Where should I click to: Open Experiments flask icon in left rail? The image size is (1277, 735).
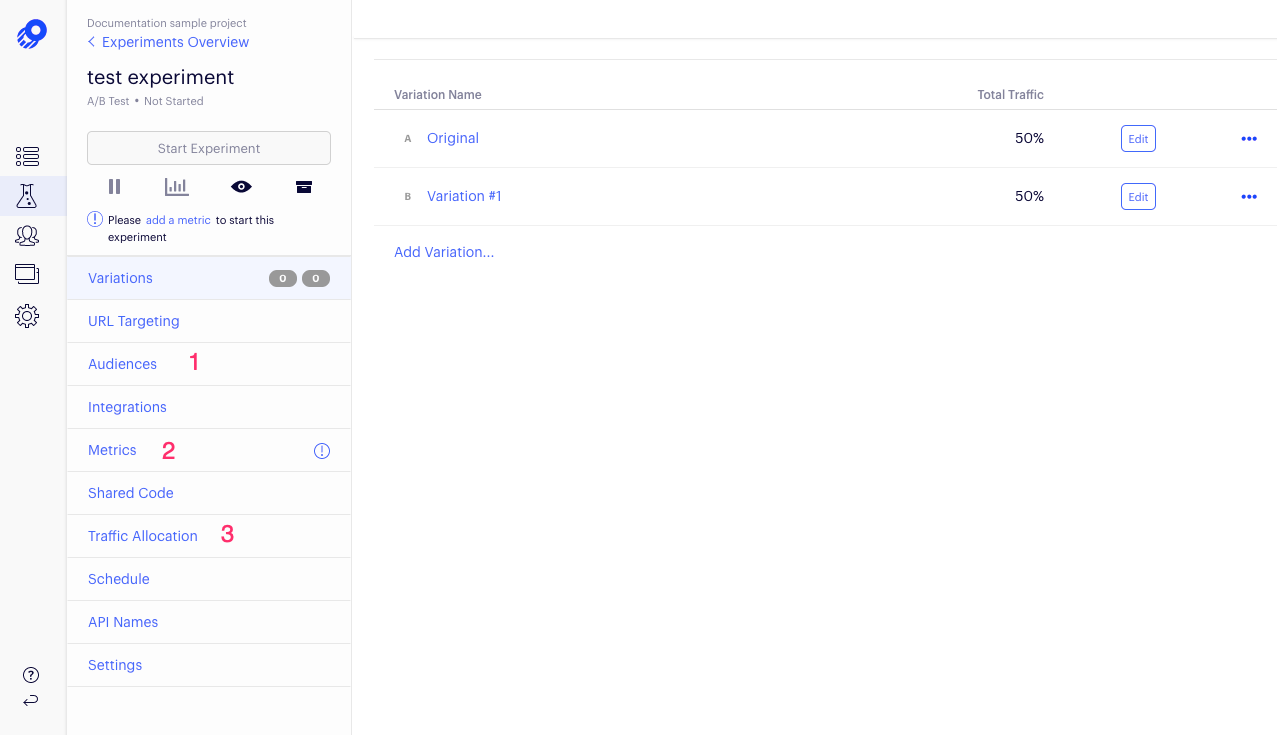pyautogui.click(x=27, y=196)
